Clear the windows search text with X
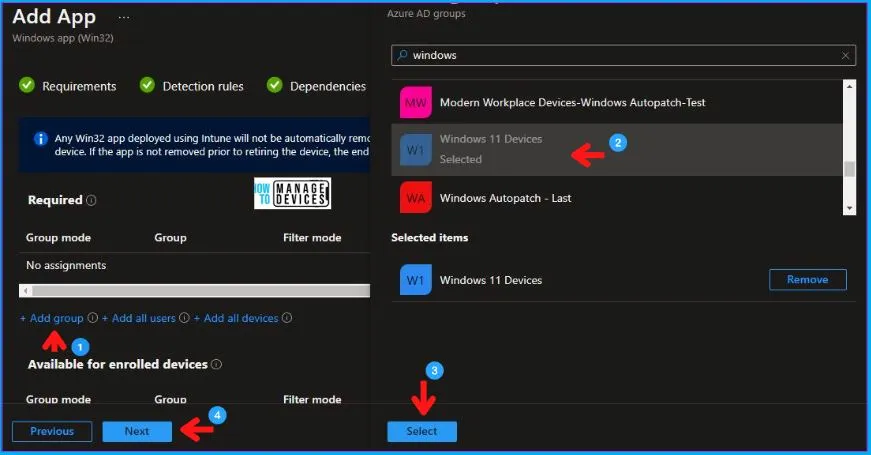 845,56
